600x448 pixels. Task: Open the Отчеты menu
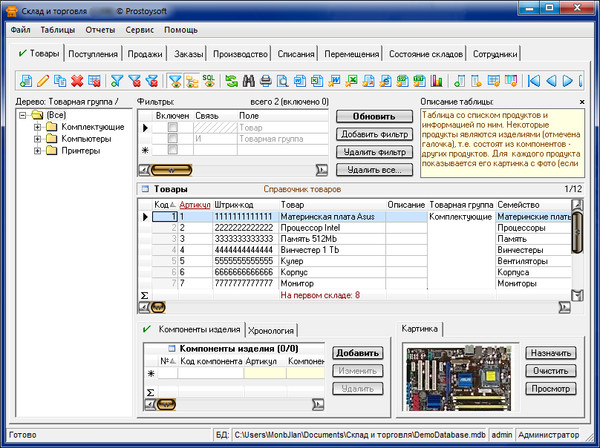(x=100, y=30)
